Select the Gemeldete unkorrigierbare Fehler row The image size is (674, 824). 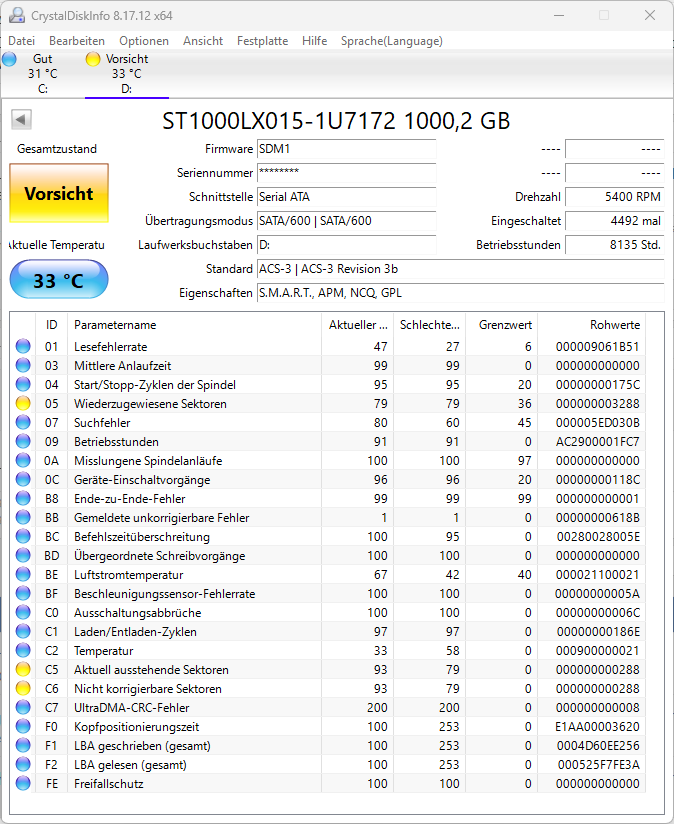[x=328, y=518]
